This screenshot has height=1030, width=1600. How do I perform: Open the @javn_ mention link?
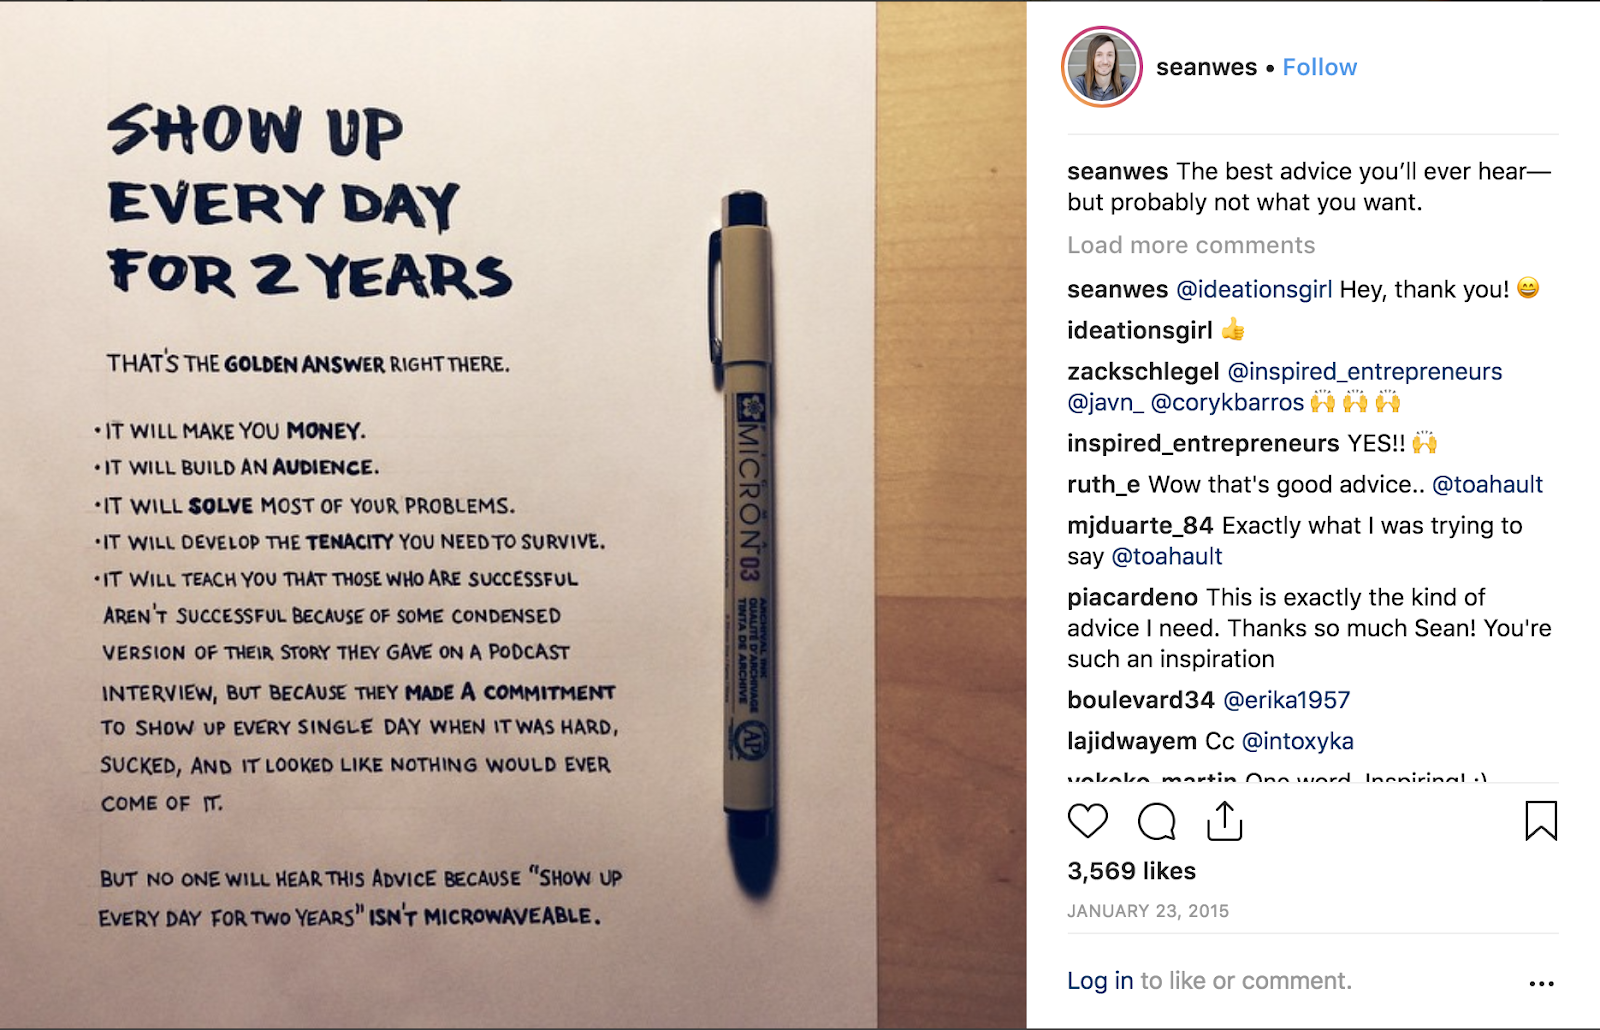pos(1105,402)
